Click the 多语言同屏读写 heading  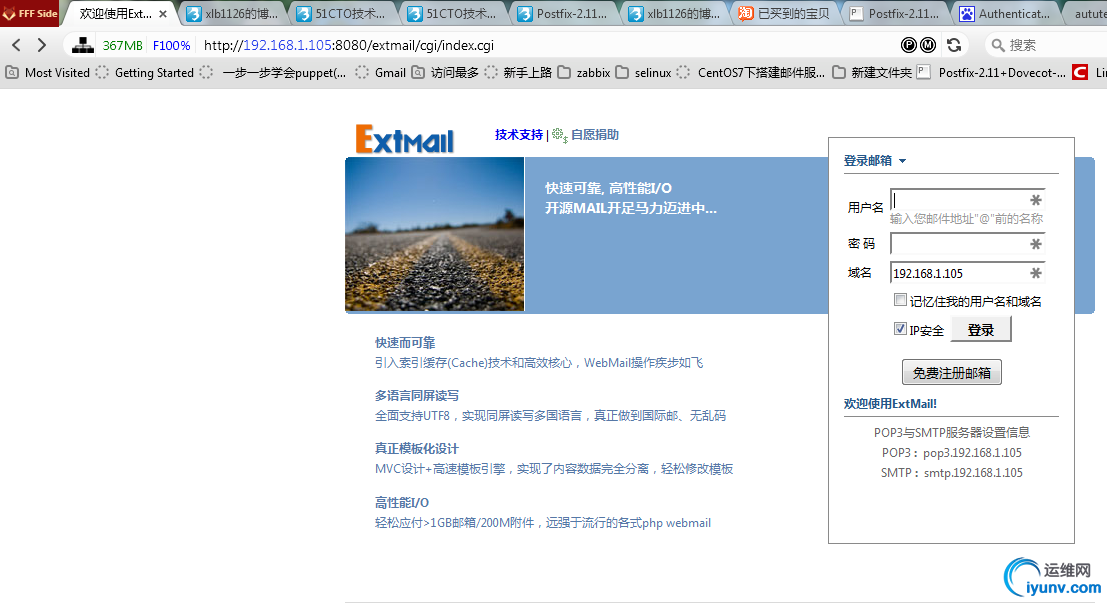[x=417, y=396]
